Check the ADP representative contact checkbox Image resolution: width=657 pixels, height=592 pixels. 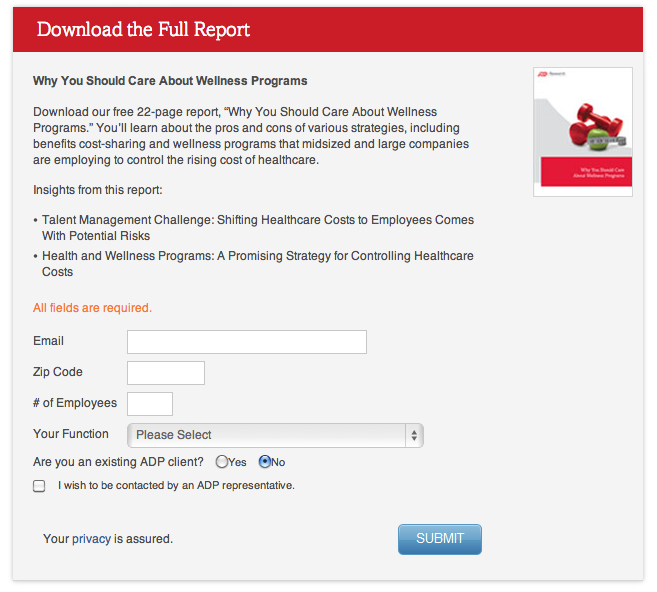pyautogui.click(x=39, y=486)
